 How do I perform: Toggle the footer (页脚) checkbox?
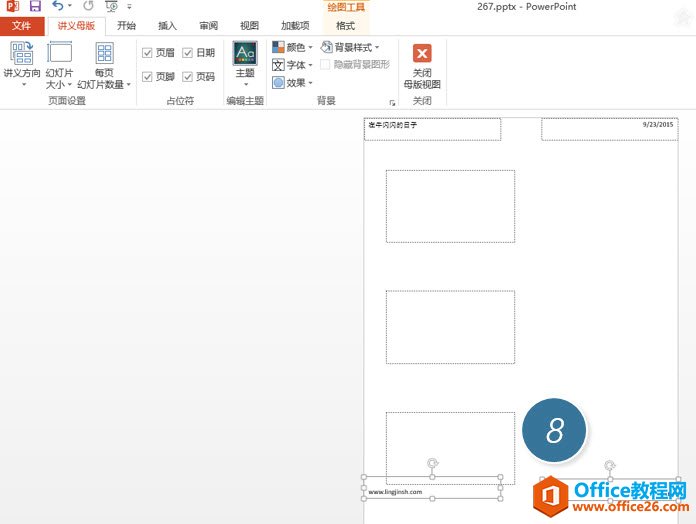pos(148,77)
